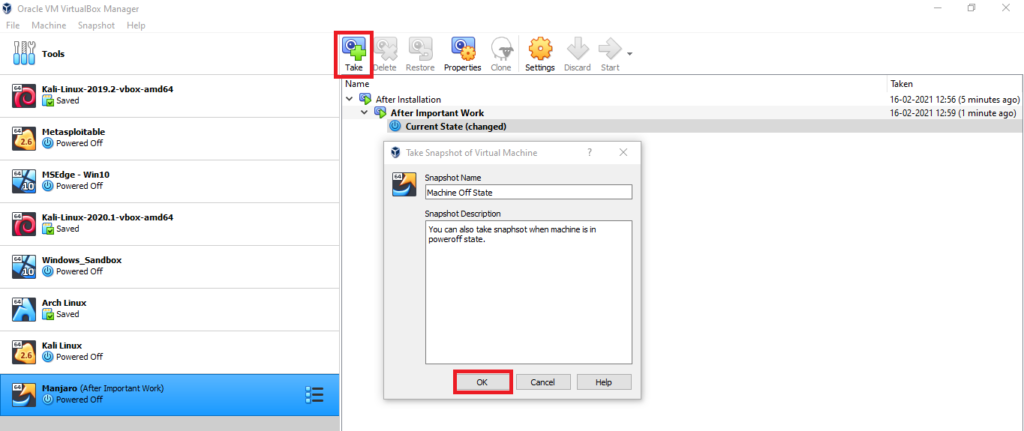Open Manjaro machine tools list menu icon
Viewport: 1024px width, 431px height.
[x=314, y=395]
